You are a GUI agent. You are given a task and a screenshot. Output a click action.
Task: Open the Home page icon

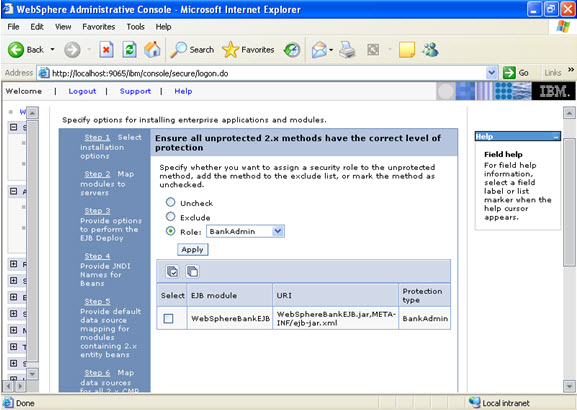click(152, 49)
